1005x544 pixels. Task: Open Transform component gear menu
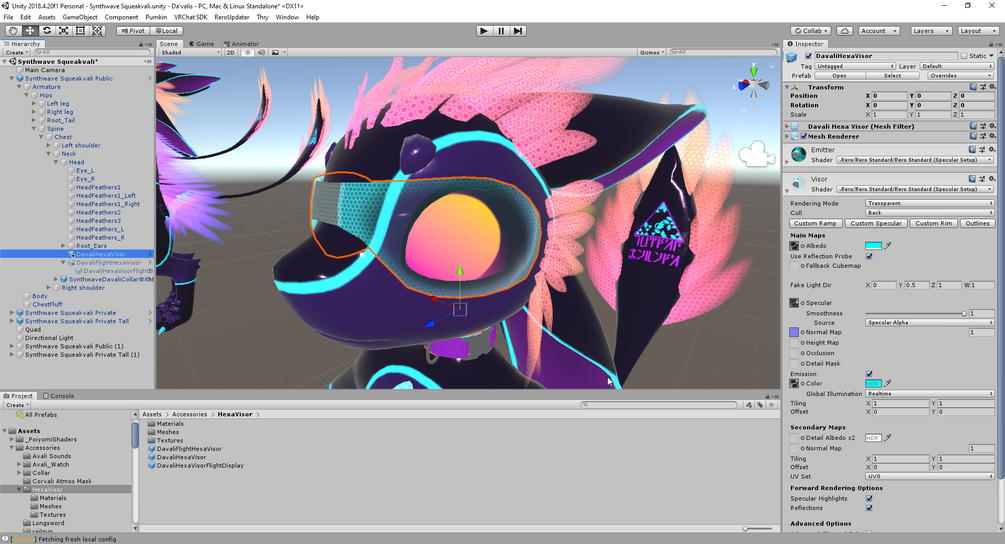[992, 87]
